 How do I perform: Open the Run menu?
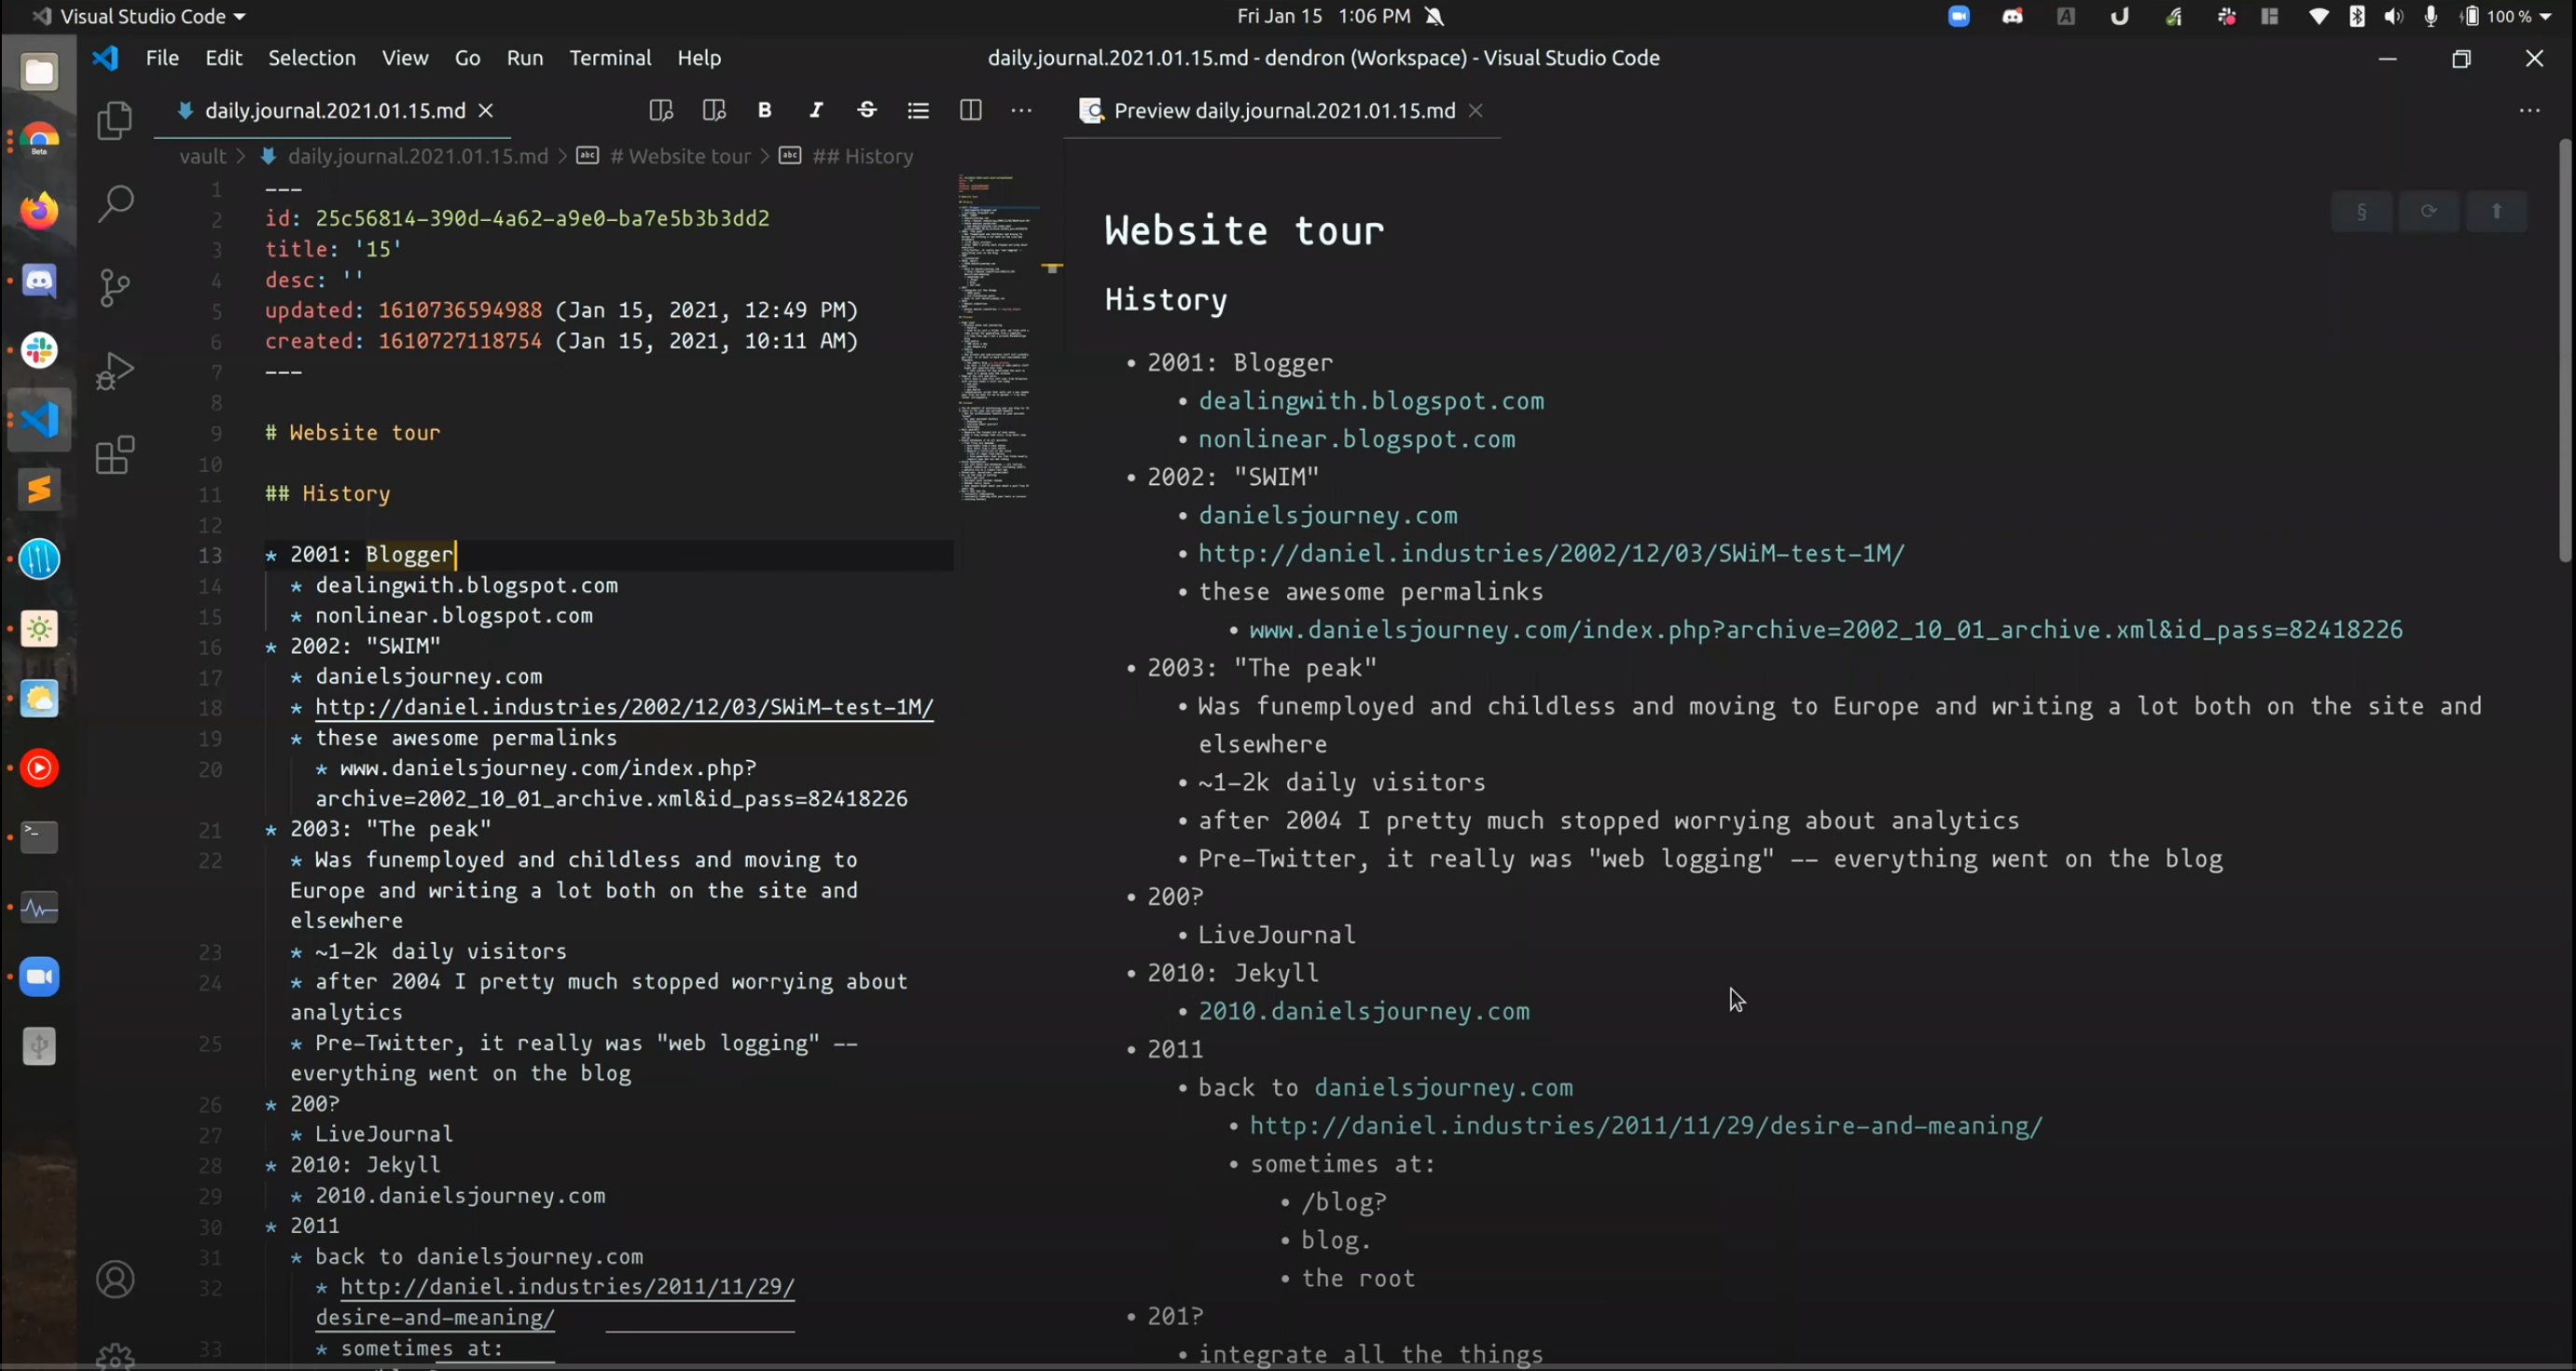525,58
